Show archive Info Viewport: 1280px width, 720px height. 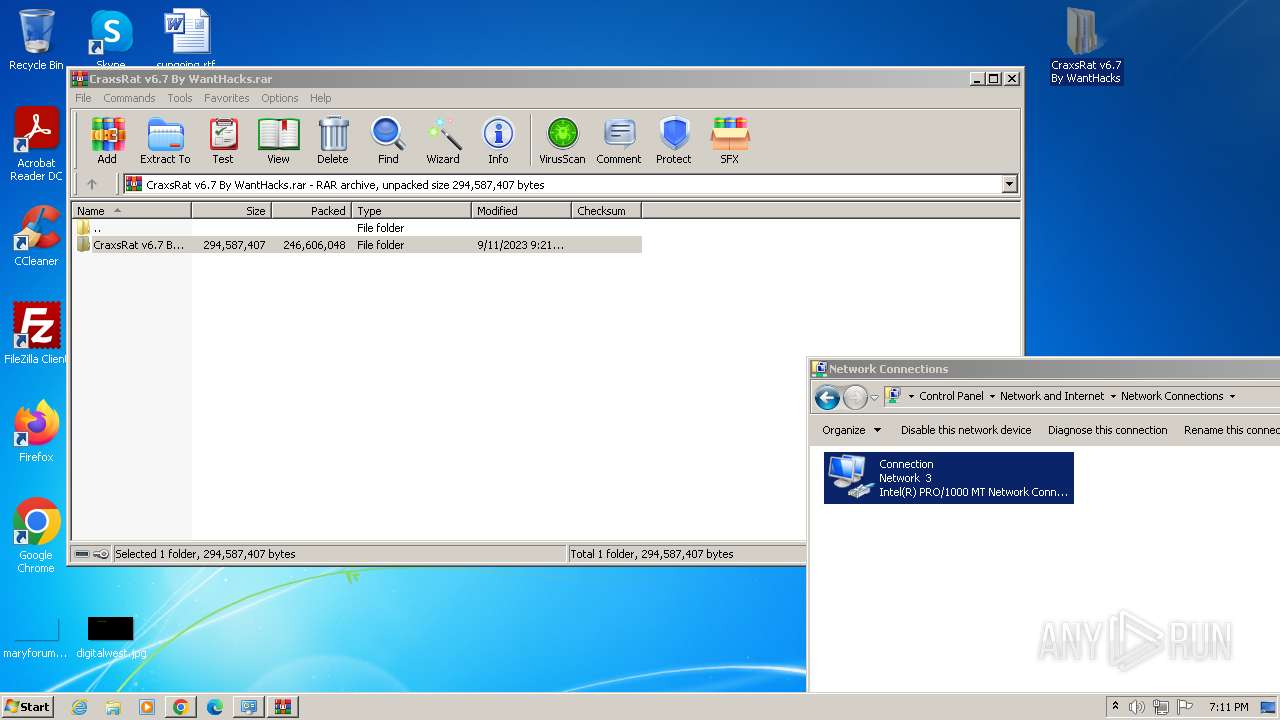point(498,140)
